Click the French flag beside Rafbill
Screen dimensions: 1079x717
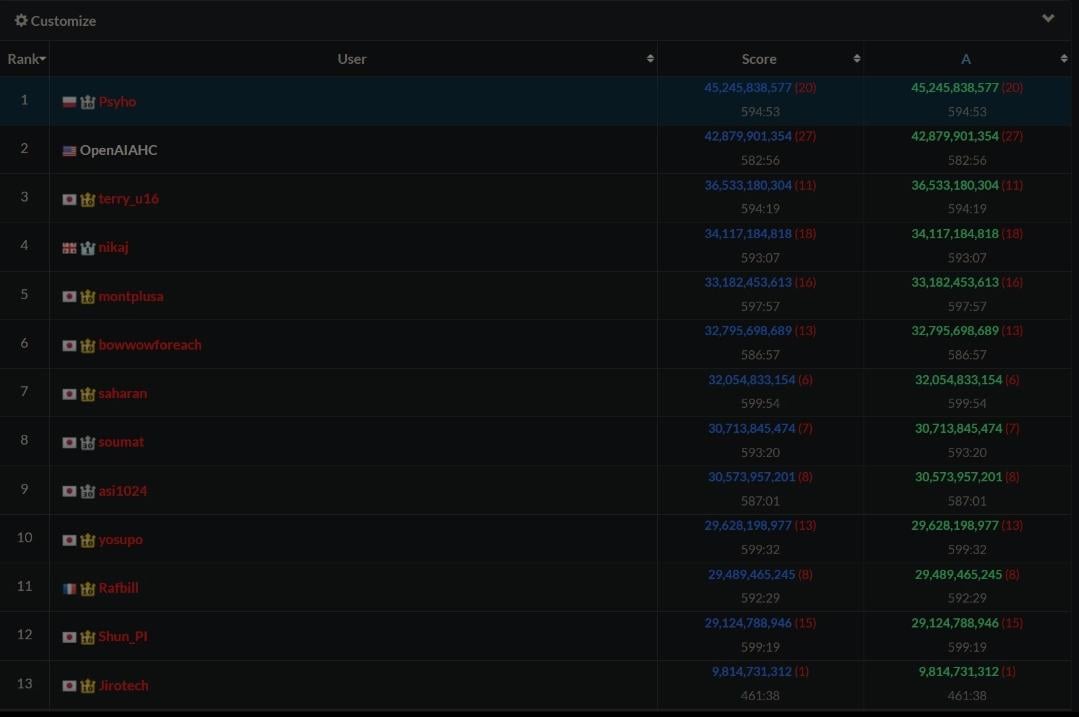pos(69,589)
